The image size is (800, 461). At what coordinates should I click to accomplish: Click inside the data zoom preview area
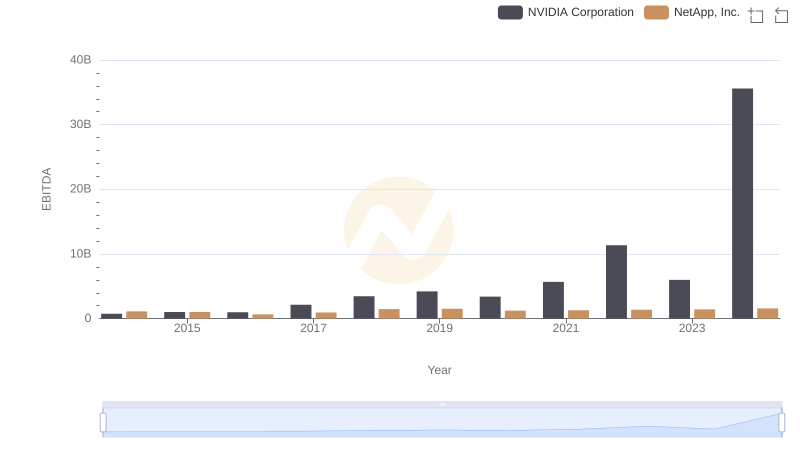point(442,423)
